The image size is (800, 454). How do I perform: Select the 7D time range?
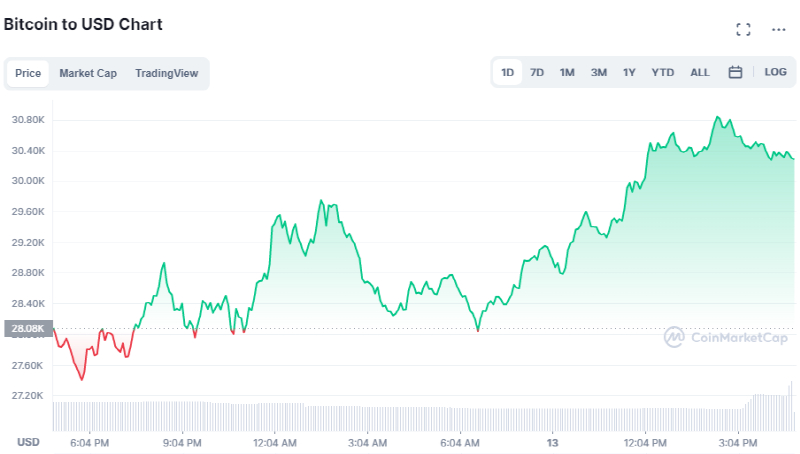tap(537, 72)
